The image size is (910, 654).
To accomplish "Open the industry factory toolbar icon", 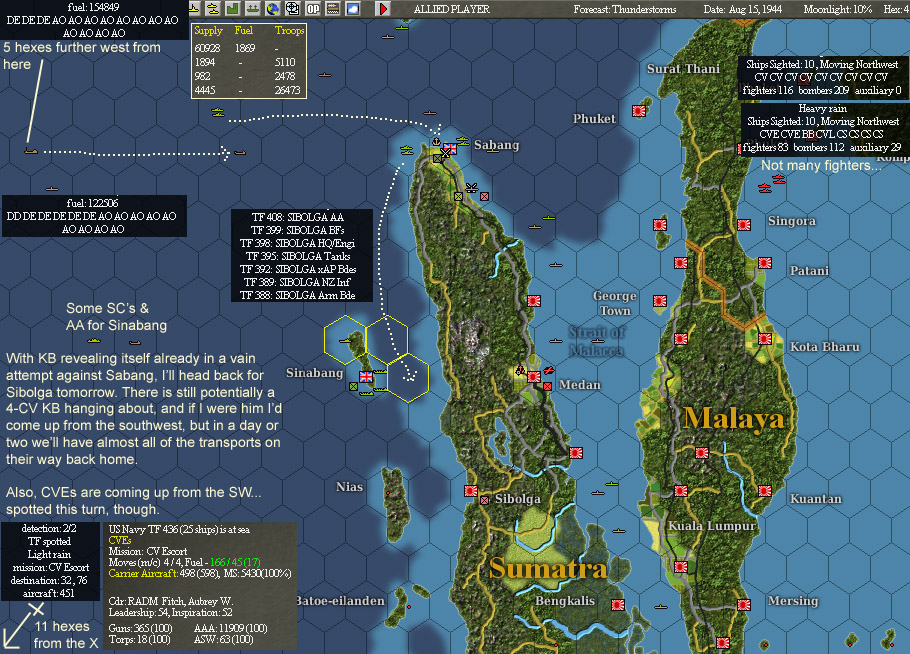I will 232,9.
